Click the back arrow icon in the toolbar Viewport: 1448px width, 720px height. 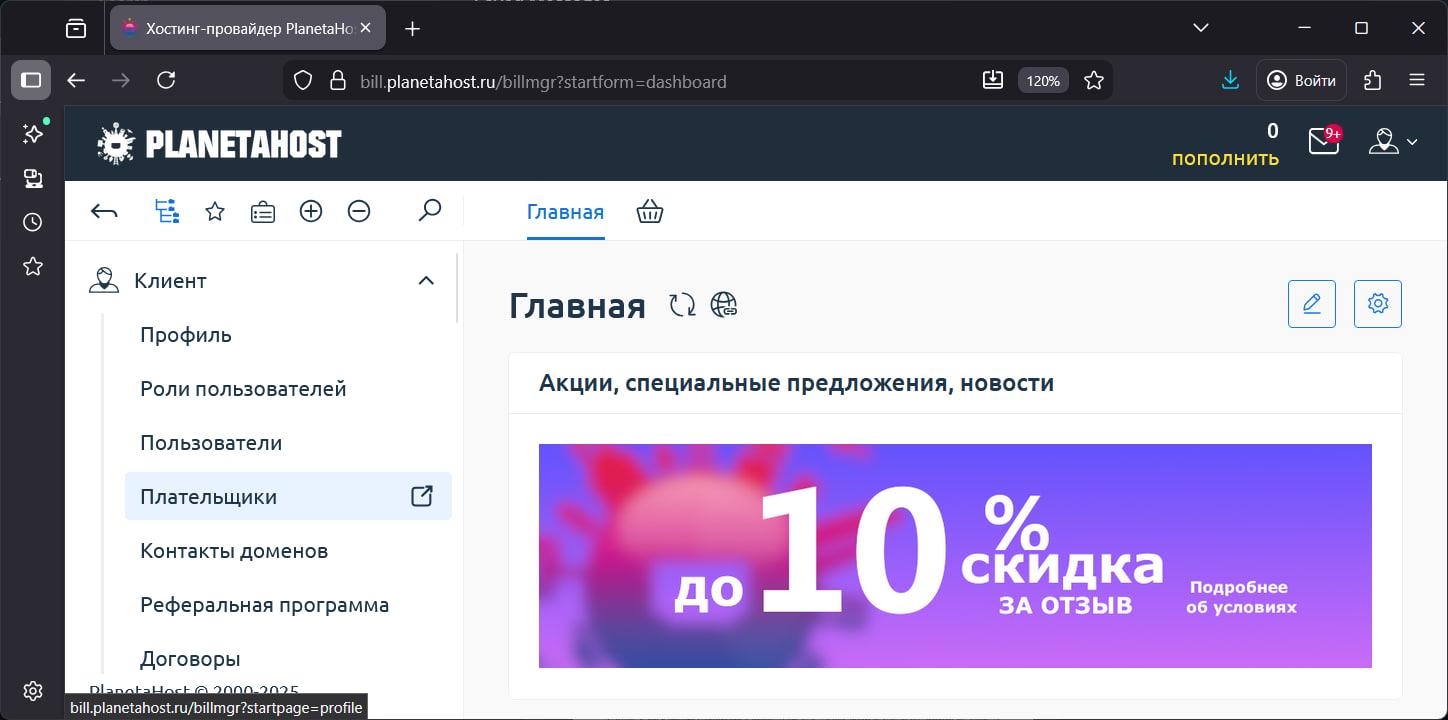[x=104, y=211]
